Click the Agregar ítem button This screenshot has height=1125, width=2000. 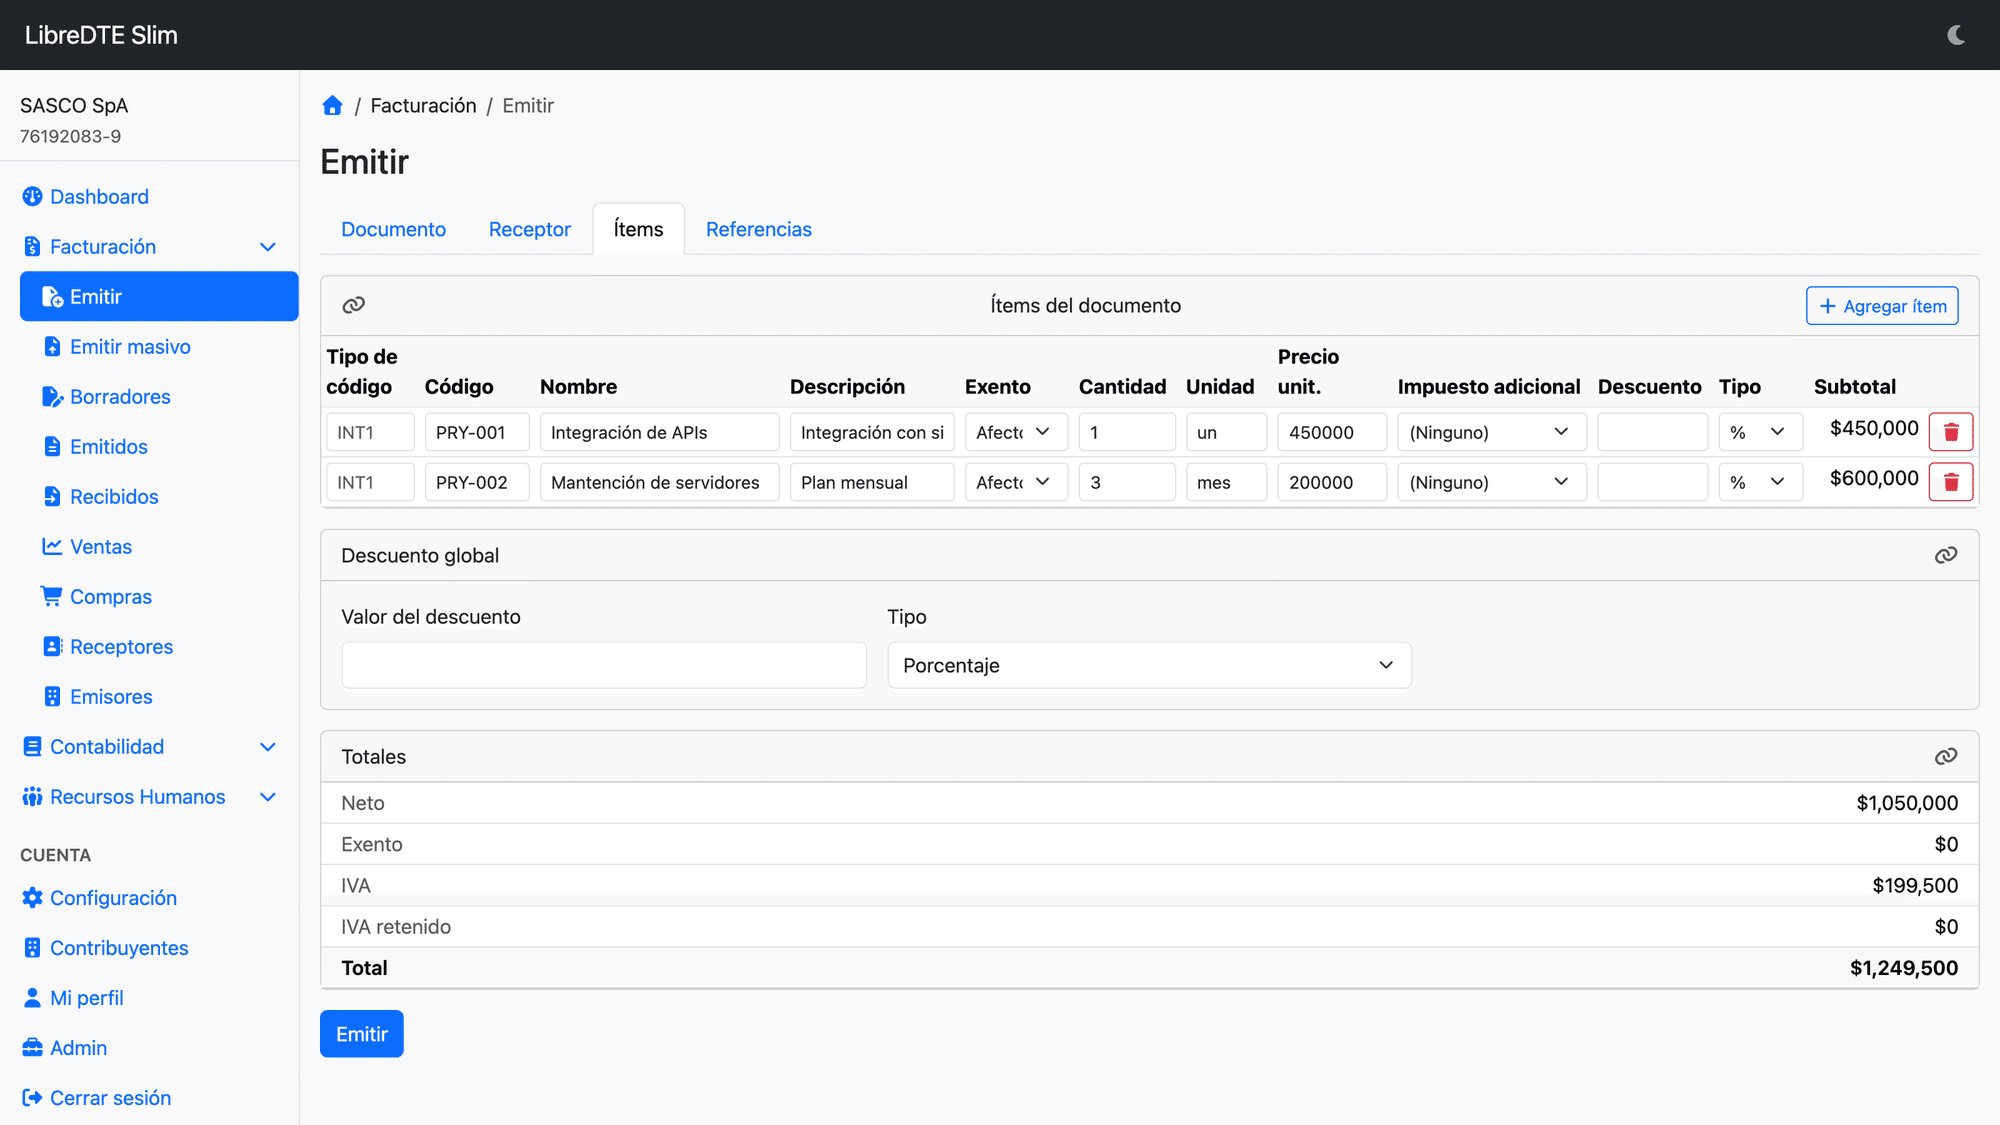pyautogui.click(x=1882, y=306)
